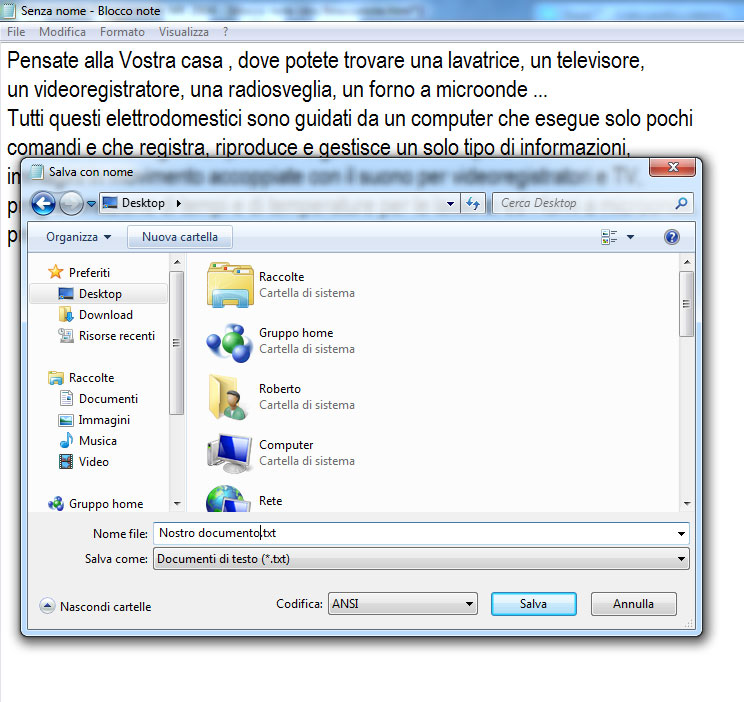Change view with the view options icon

coord(609,237)
